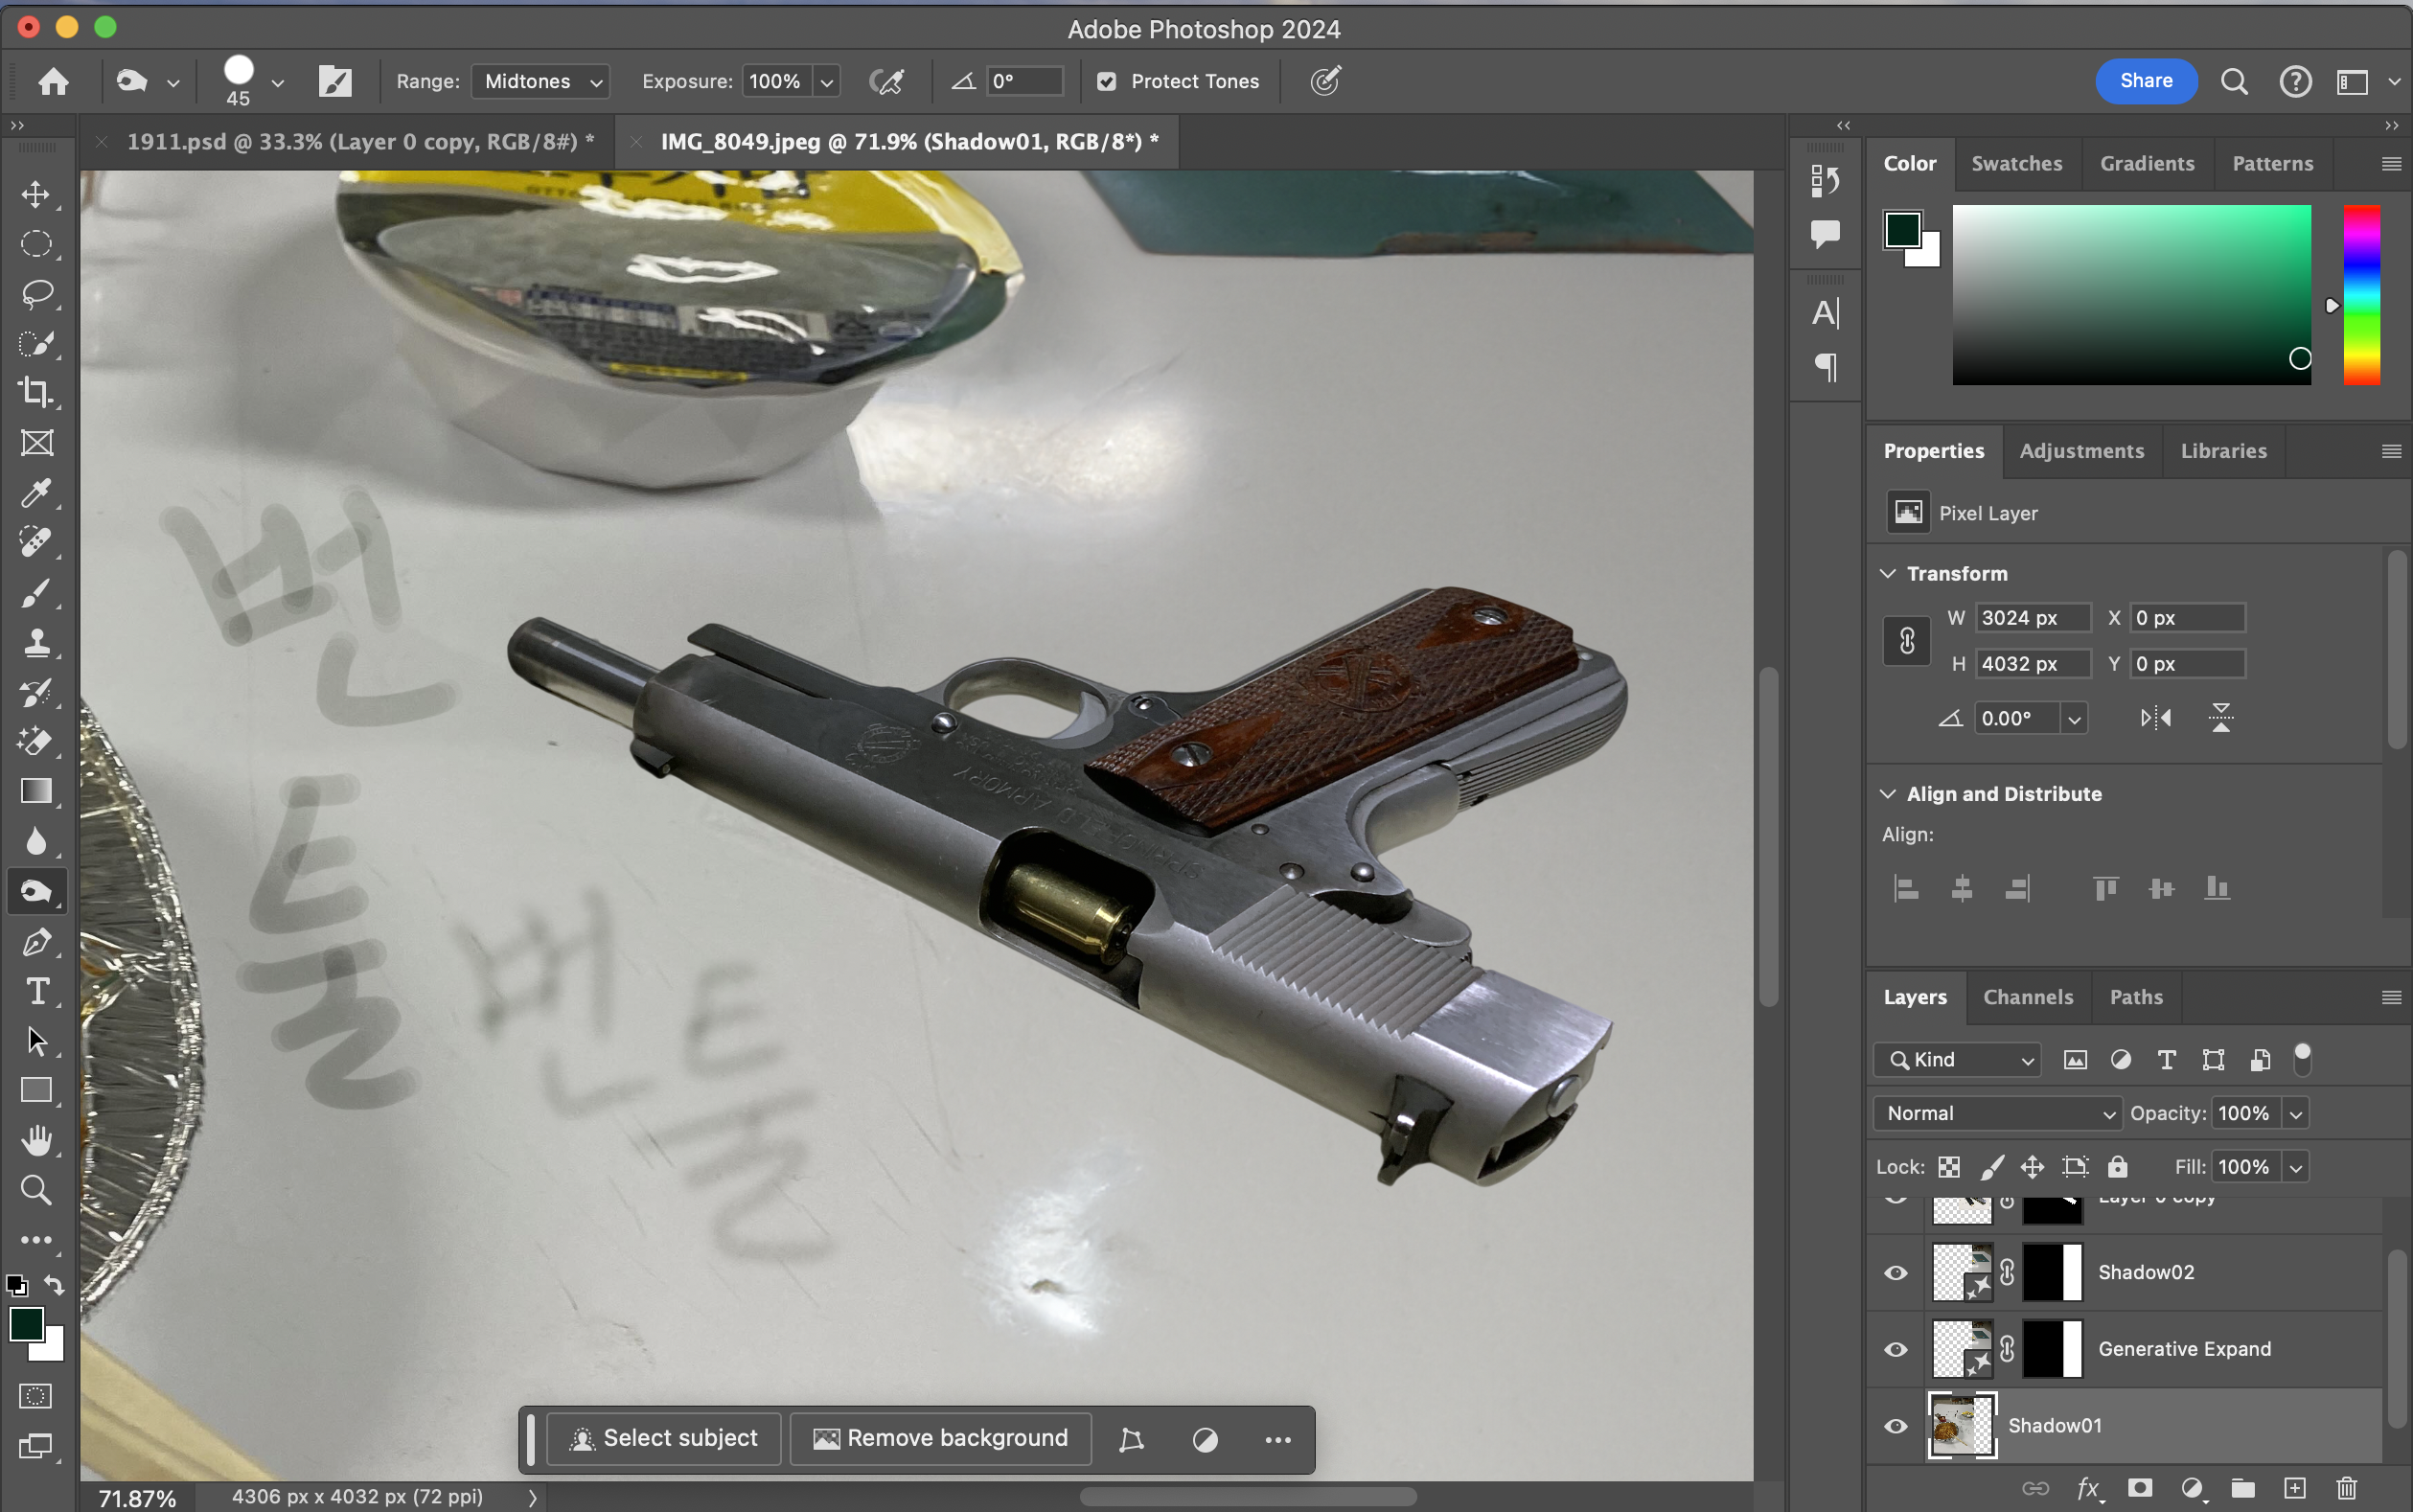Select the Zoom tool
The image size is (2413, 1512).
[x=36, y=1190]
